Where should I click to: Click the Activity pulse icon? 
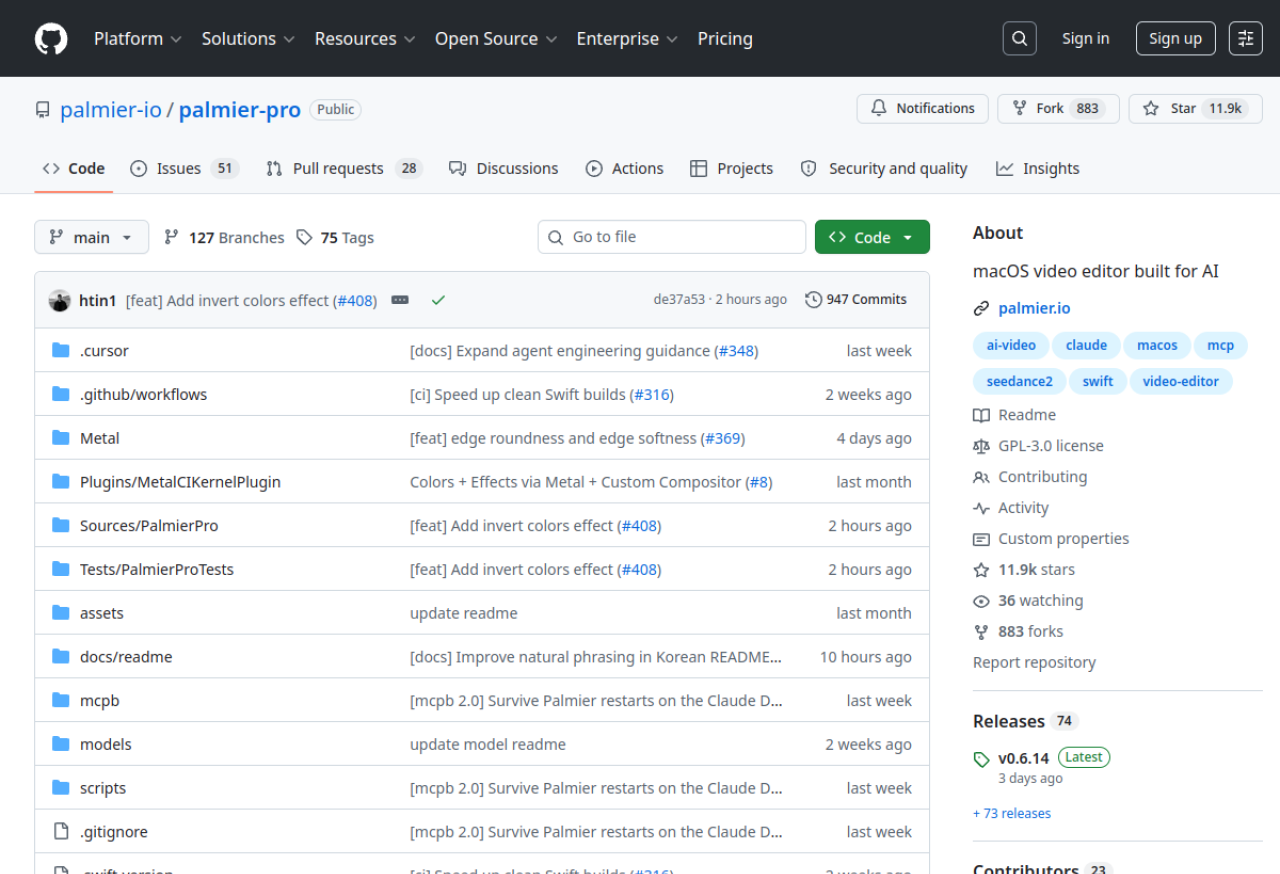tap(981, 508)
